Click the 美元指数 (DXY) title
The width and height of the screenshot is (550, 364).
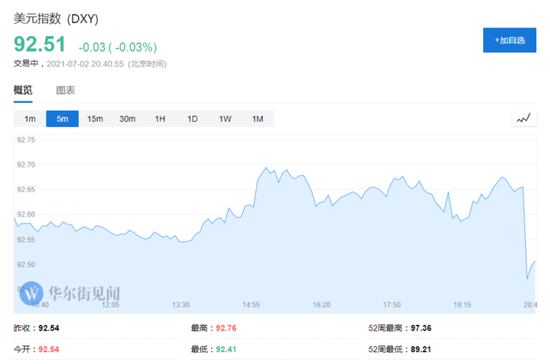[56, 18]
